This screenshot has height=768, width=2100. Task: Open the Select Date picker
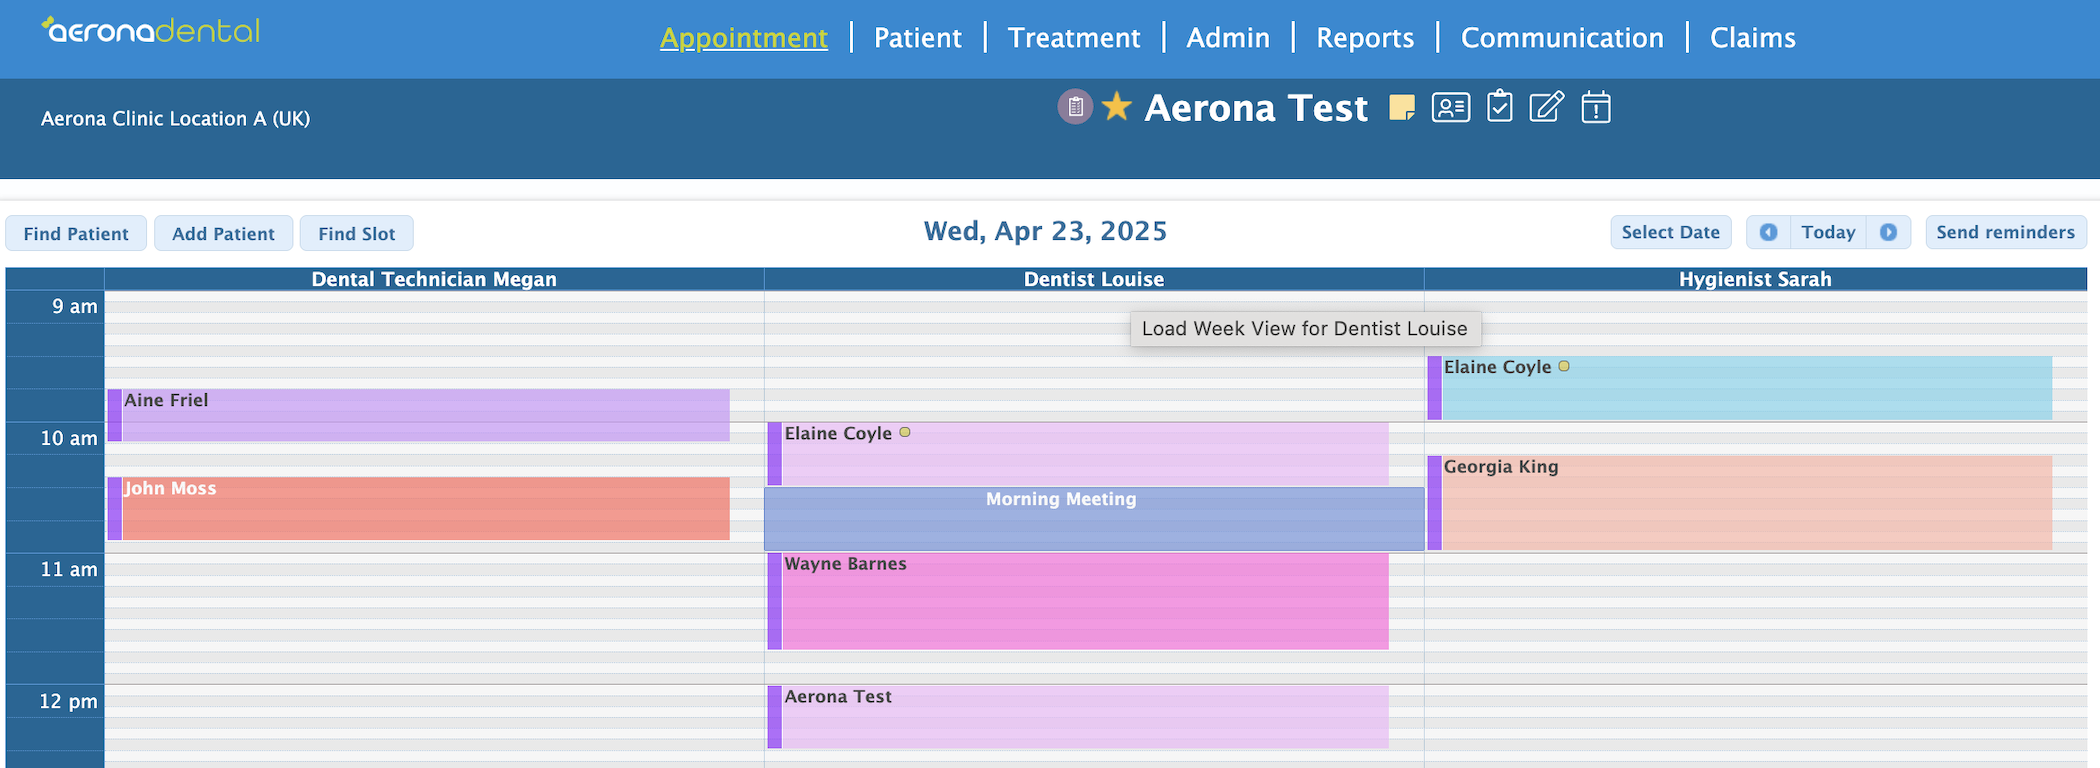pos(1670,232)
